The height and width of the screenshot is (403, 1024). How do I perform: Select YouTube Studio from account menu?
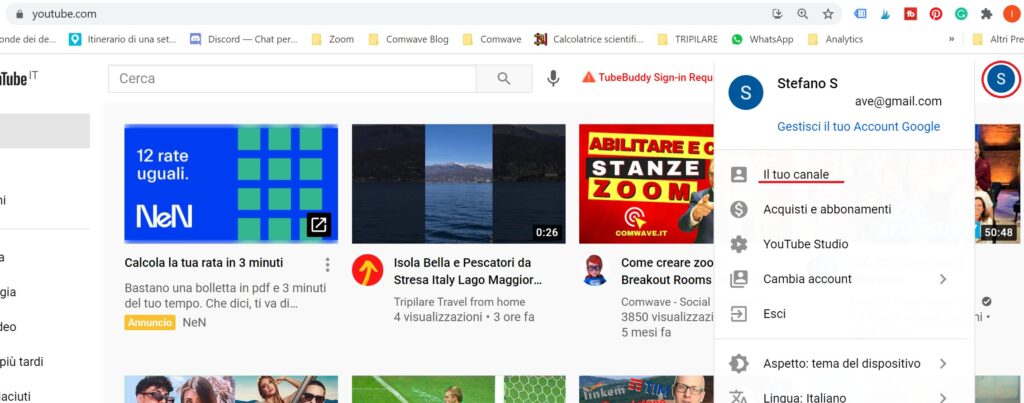(805, 244)
